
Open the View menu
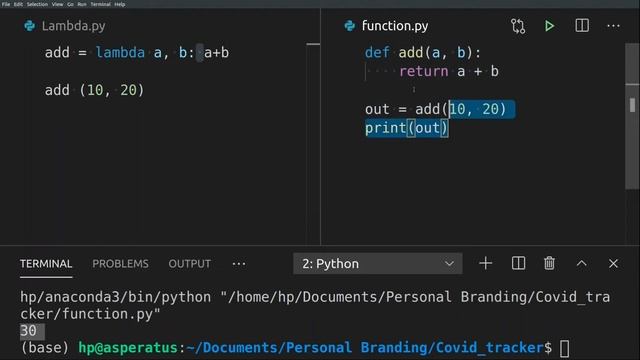point(57,4)
